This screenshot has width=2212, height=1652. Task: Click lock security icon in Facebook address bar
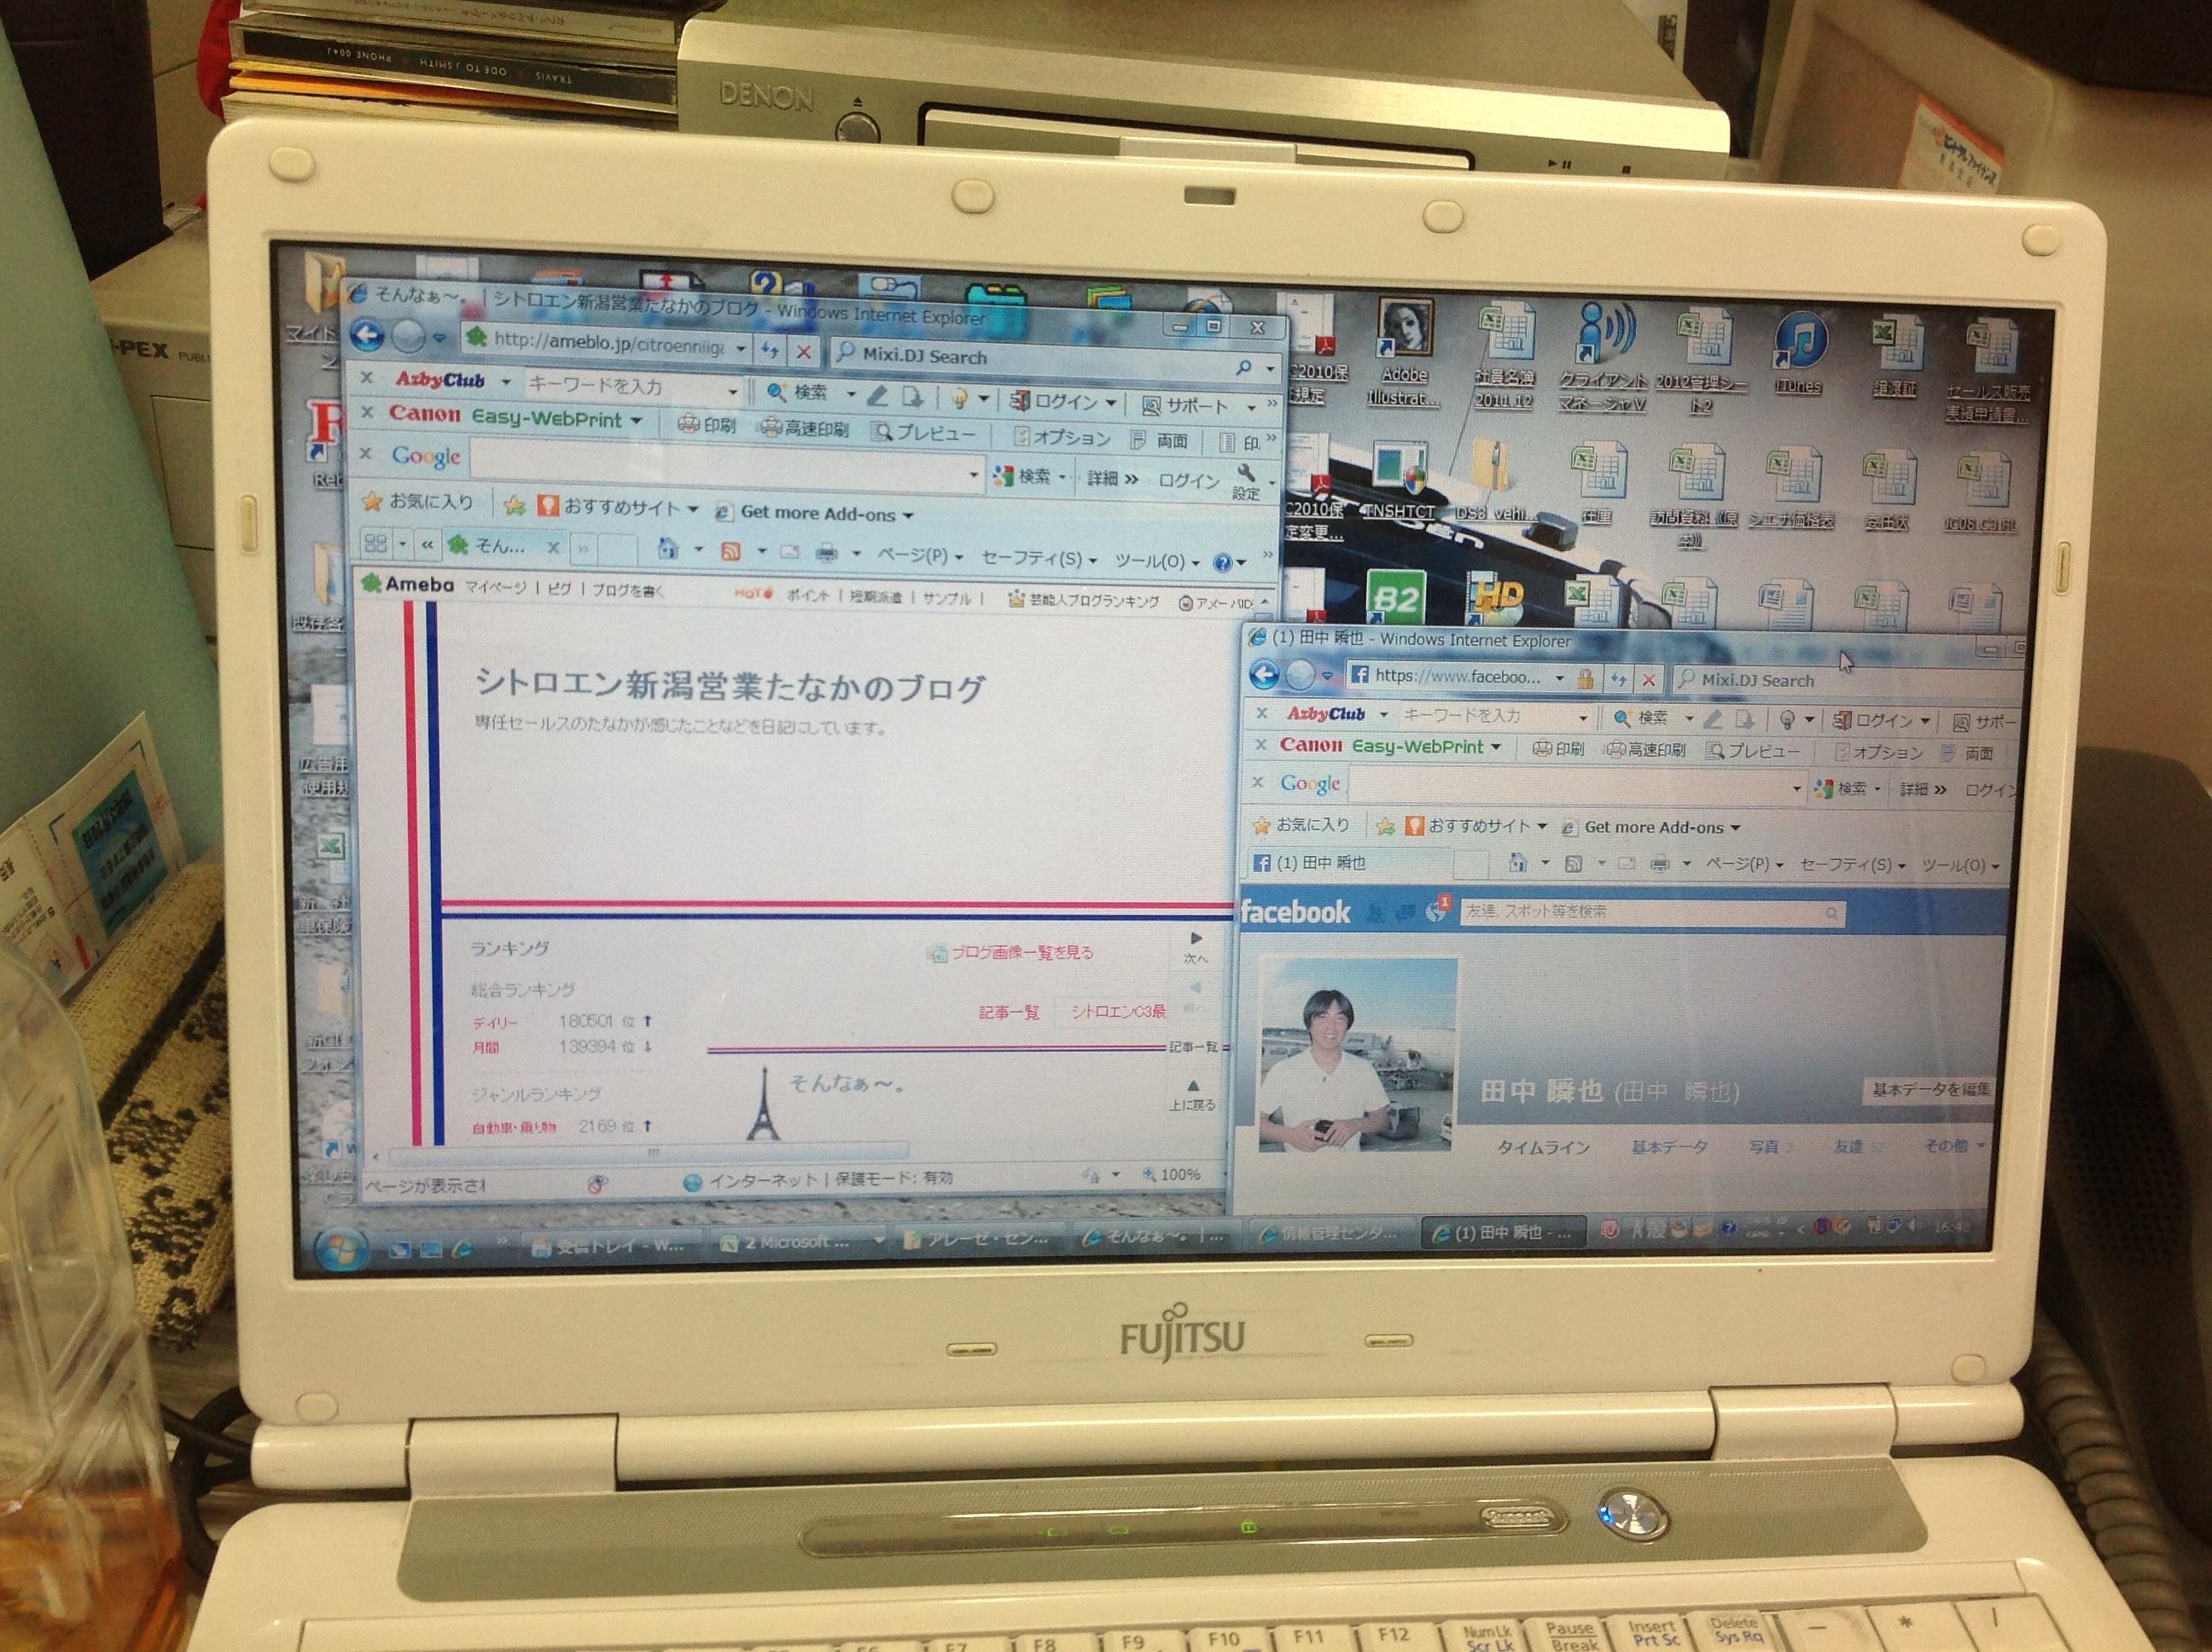[1585, 679]
